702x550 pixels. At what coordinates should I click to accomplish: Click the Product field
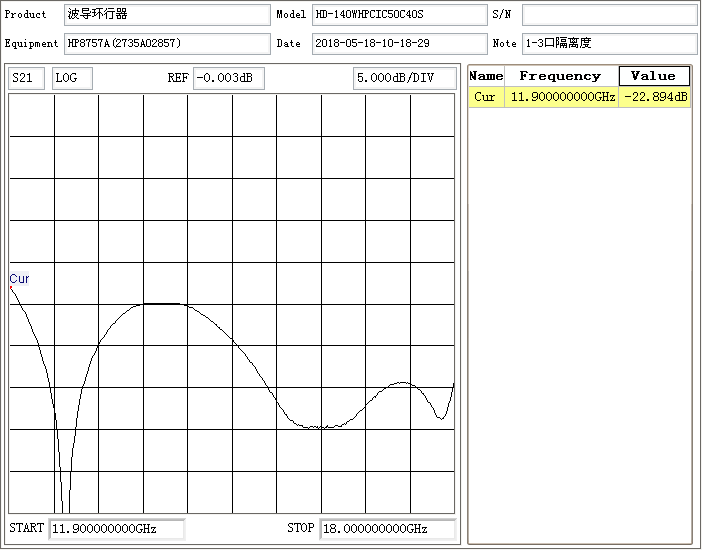click(x=167, y=15)
